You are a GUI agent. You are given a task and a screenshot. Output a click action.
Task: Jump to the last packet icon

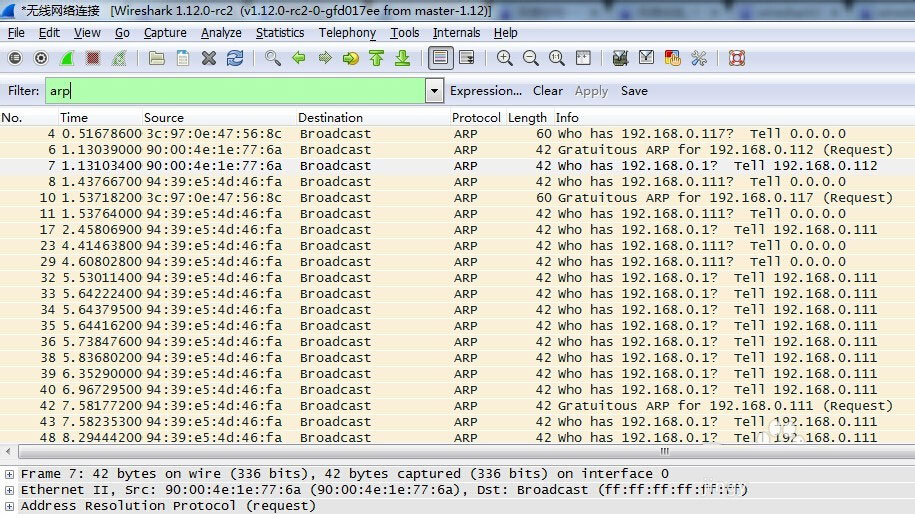403,58
